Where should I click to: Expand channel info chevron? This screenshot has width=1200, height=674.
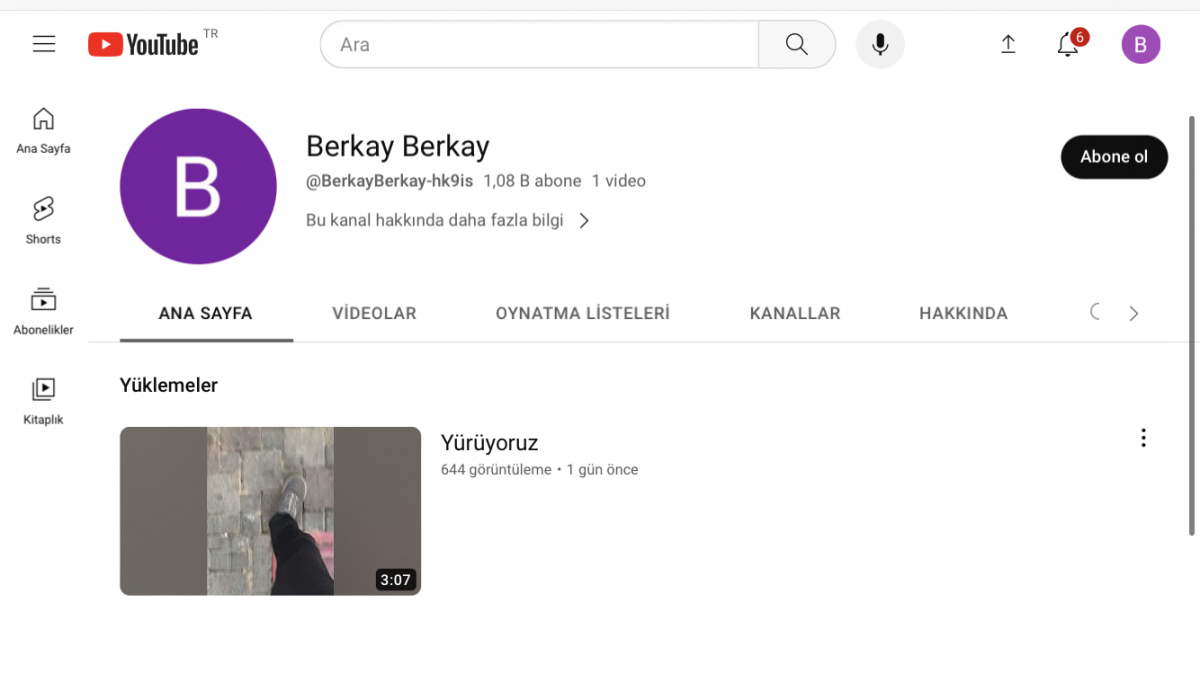pyautogui.click(x=585, y=220)
